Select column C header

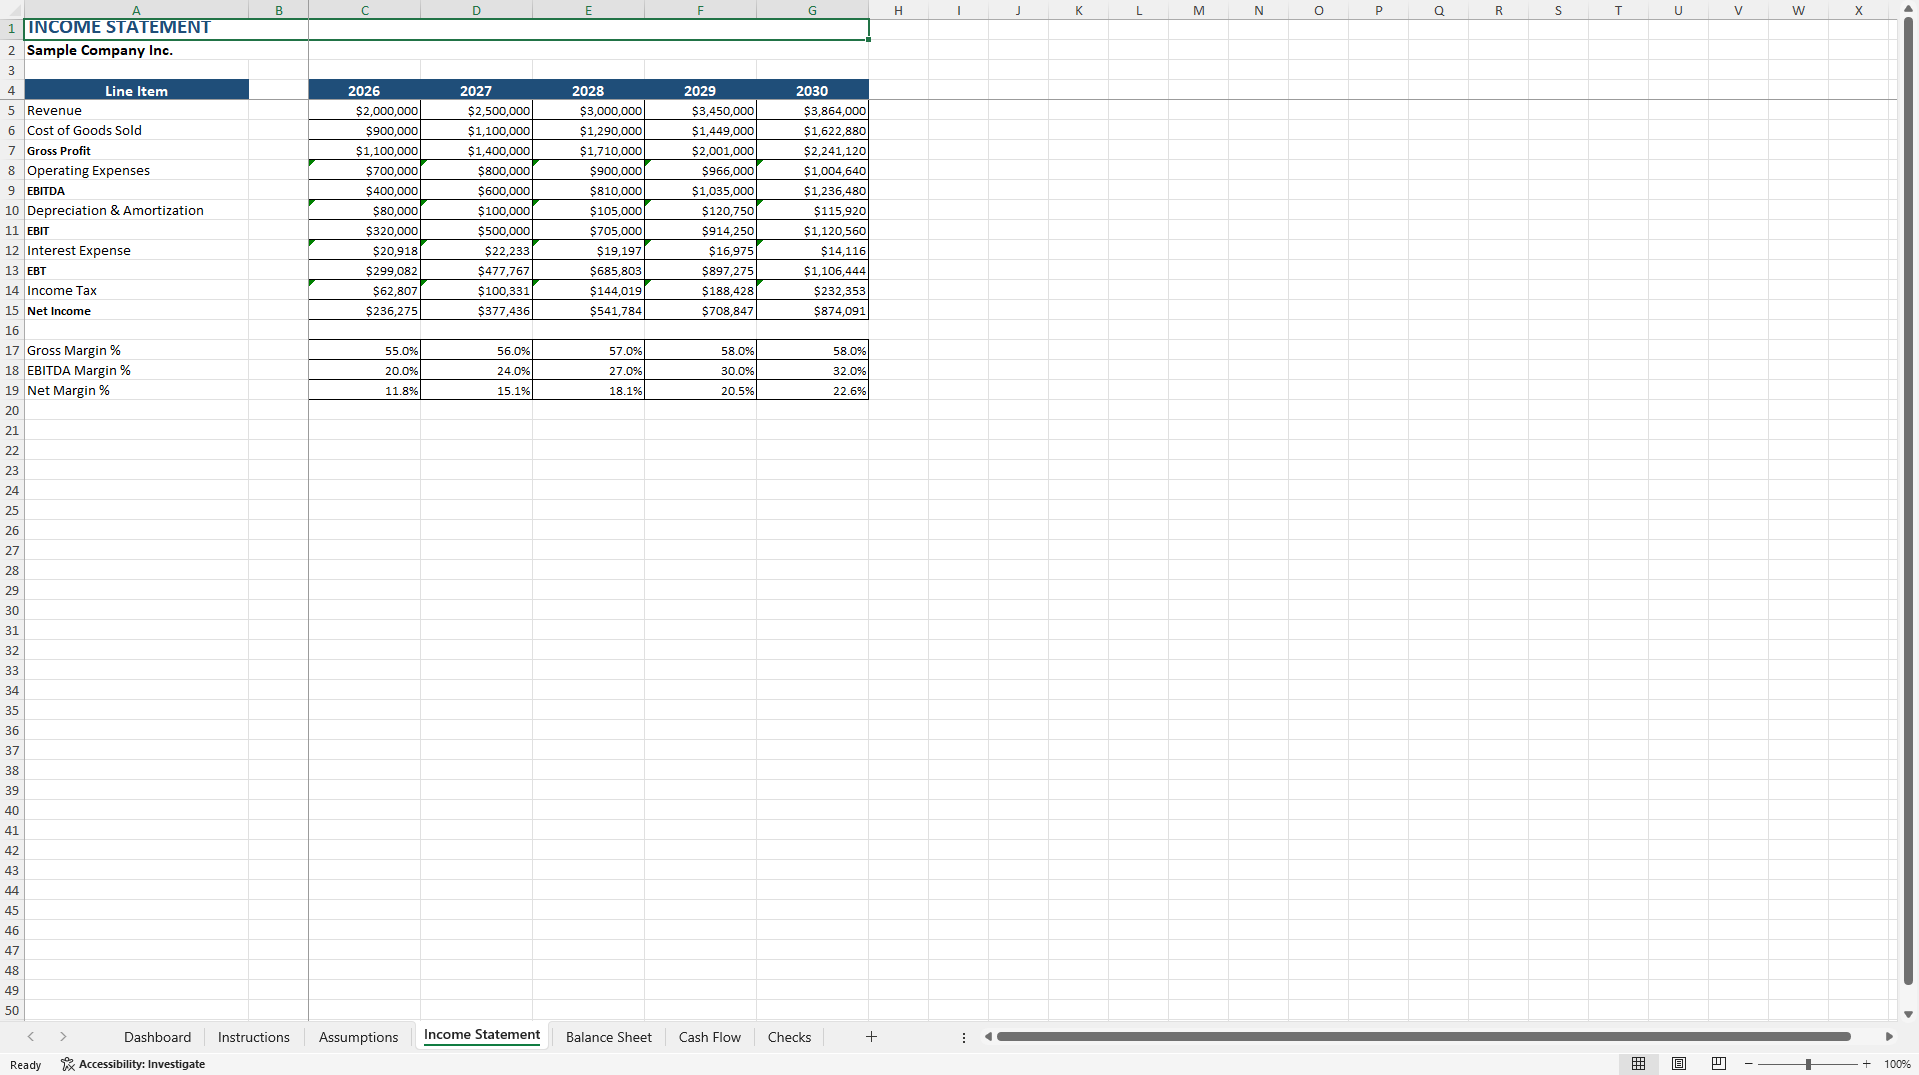coord(364,10)
